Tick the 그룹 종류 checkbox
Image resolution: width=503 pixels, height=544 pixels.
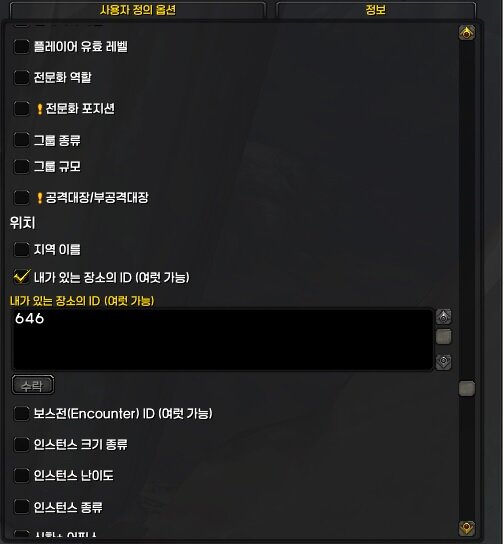(x=22, y=140)
